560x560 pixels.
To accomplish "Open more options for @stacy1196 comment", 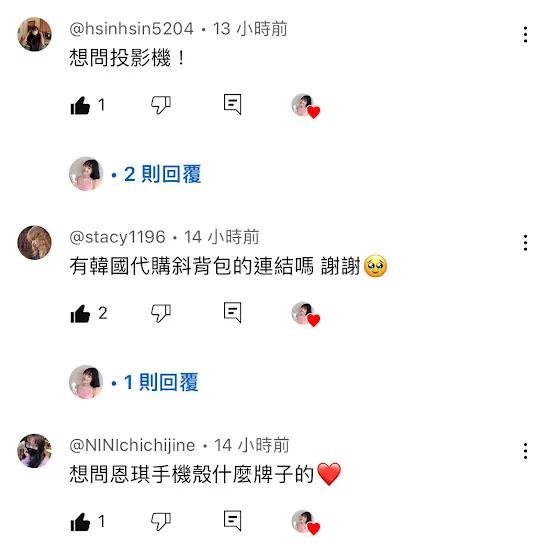I will pos(525,243).
